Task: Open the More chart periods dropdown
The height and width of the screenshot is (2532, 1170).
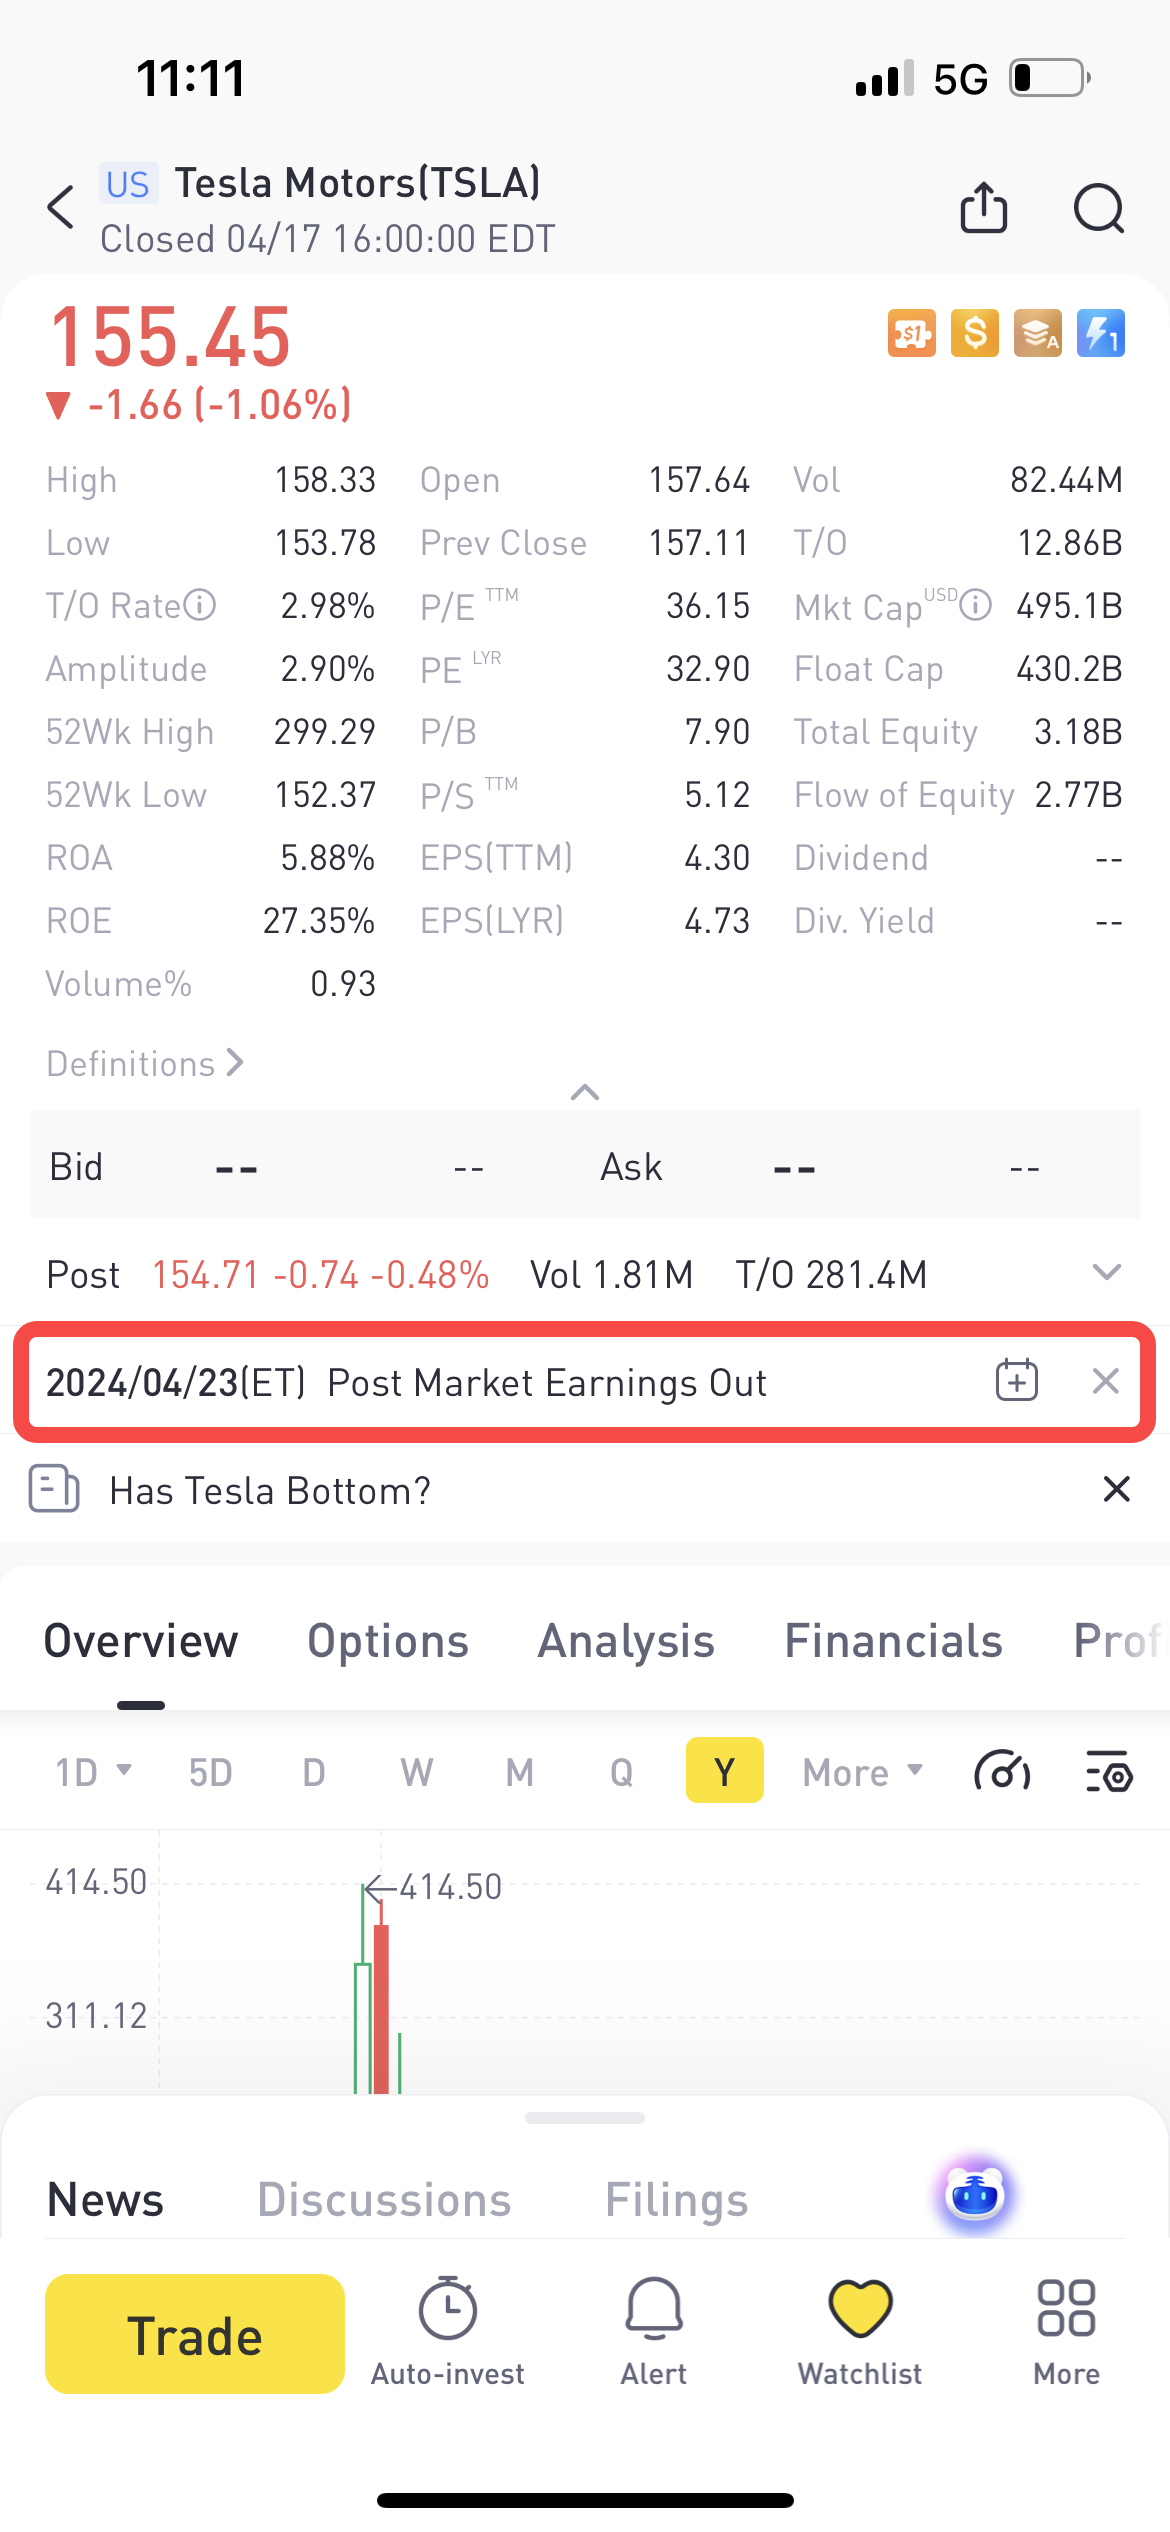Action: 861,1773
